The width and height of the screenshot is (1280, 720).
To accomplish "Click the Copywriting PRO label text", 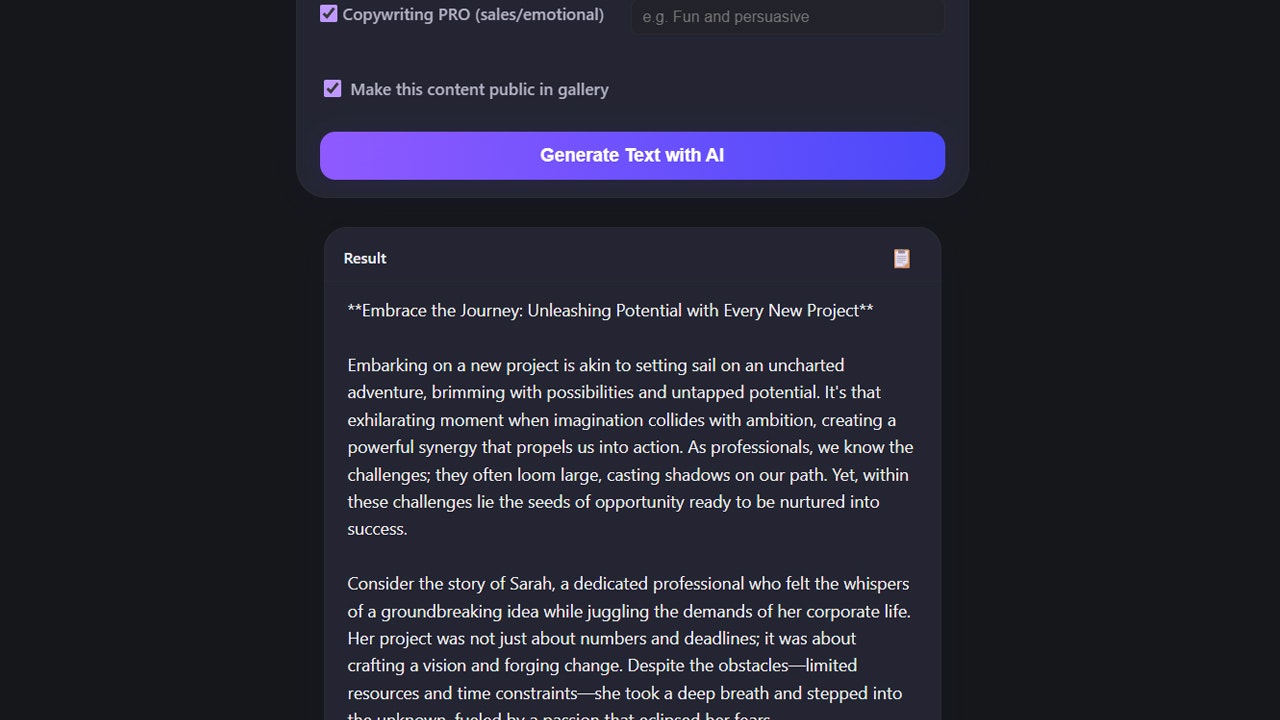I will [473, 14].
